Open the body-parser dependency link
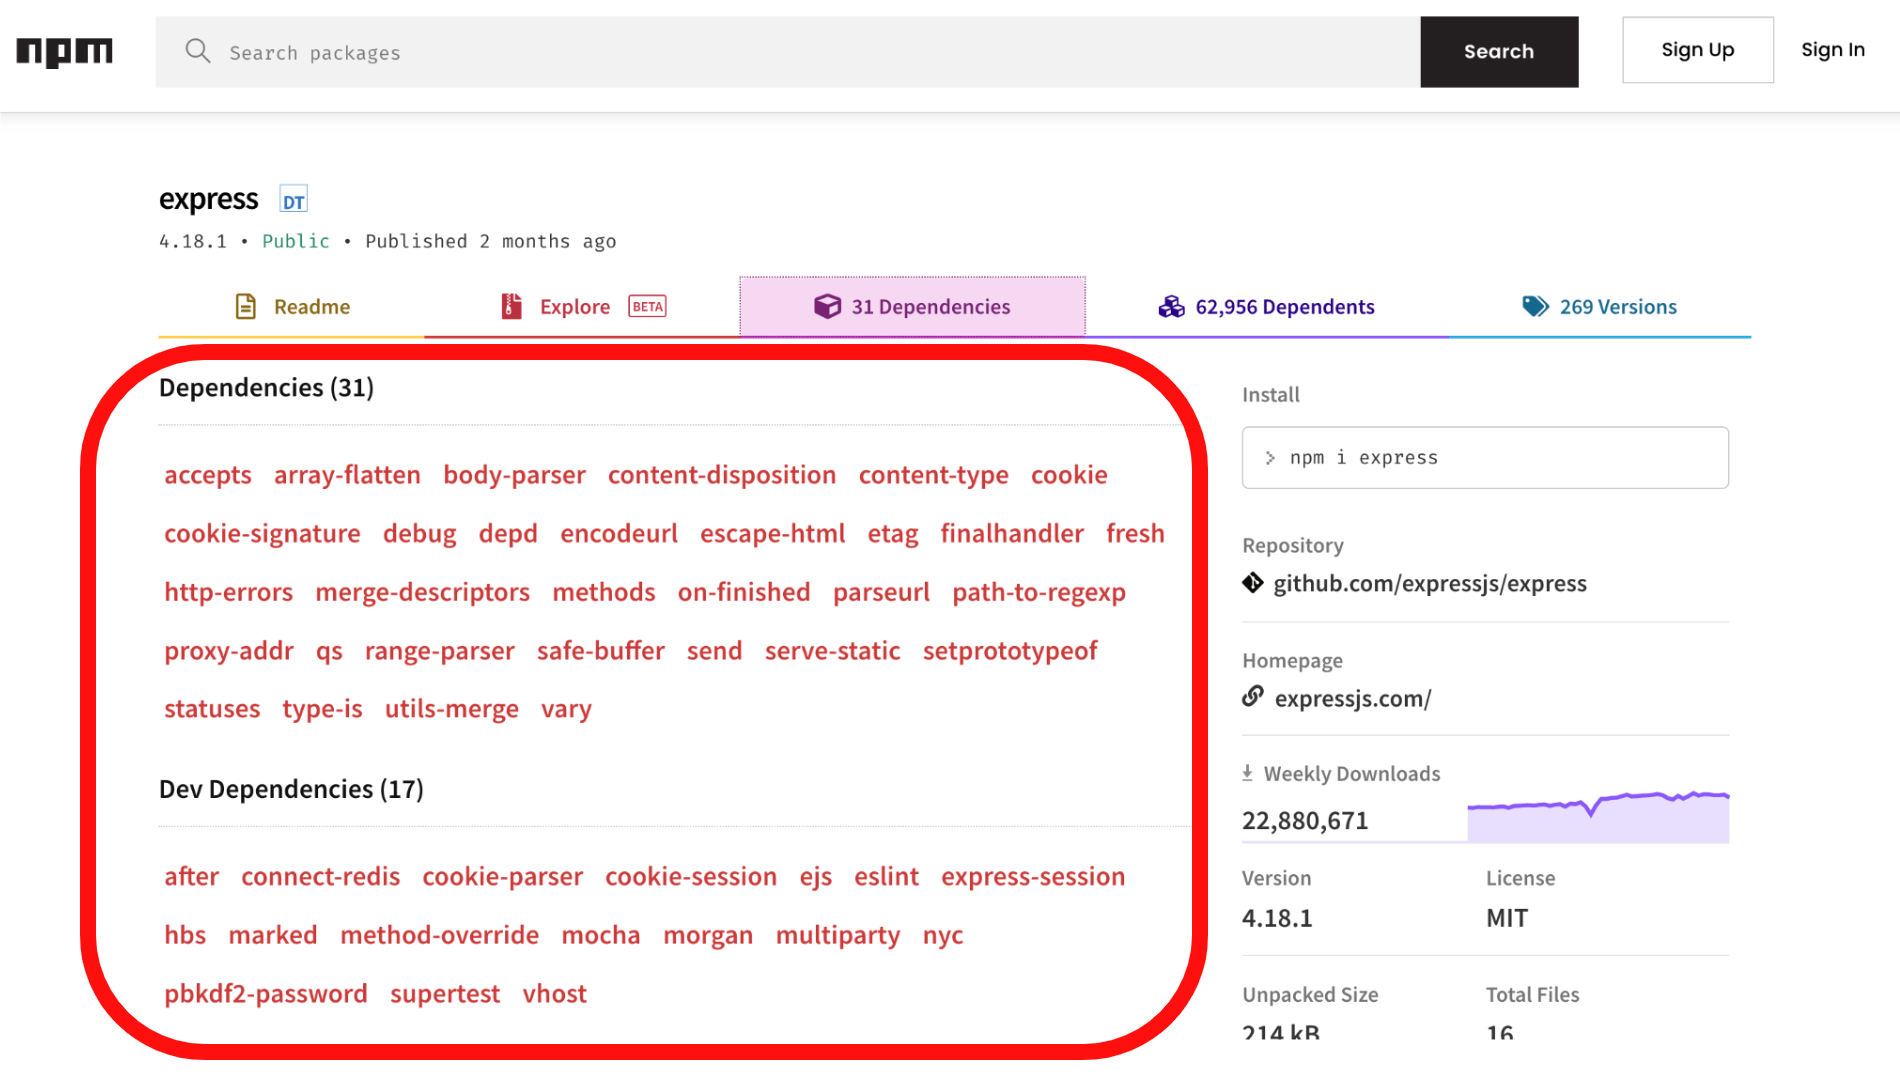The width and height of the screenshot is (1900, 1080). click(x=514, y=475)
